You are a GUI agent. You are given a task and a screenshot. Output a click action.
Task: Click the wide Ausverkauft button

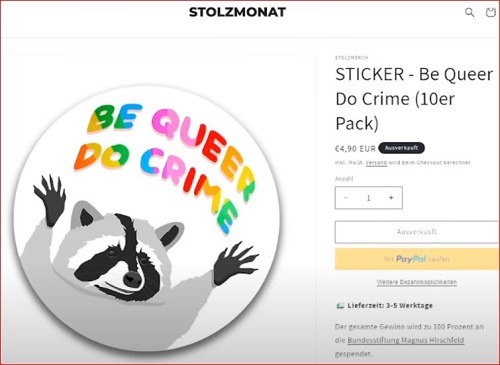click(x=417, y=232)
